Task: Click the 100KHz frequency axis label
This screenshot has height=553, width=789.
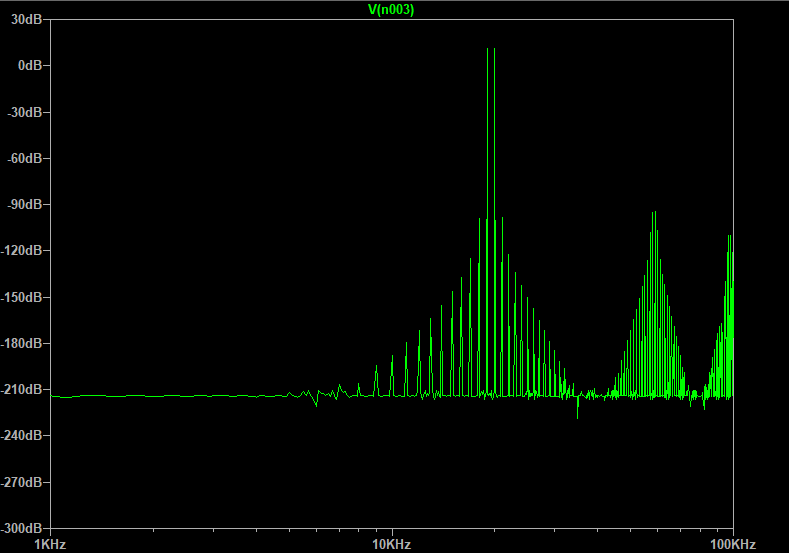Action: 733,544
